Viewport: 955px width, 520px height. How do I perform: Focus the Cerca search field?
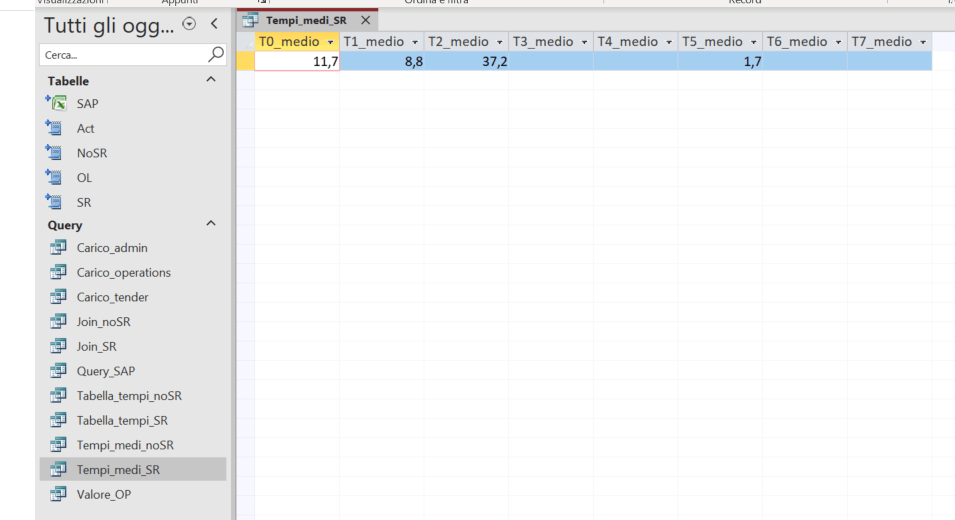[x=124, y=55]
